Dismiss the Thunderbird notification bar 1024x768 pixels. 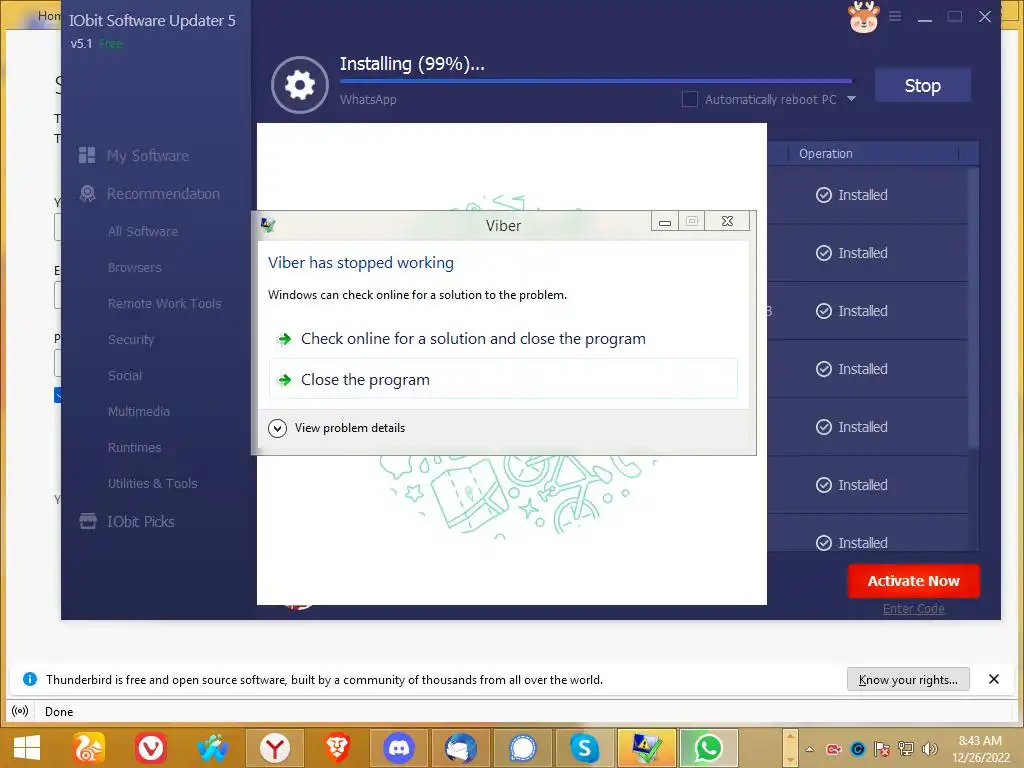click(993, 679)
